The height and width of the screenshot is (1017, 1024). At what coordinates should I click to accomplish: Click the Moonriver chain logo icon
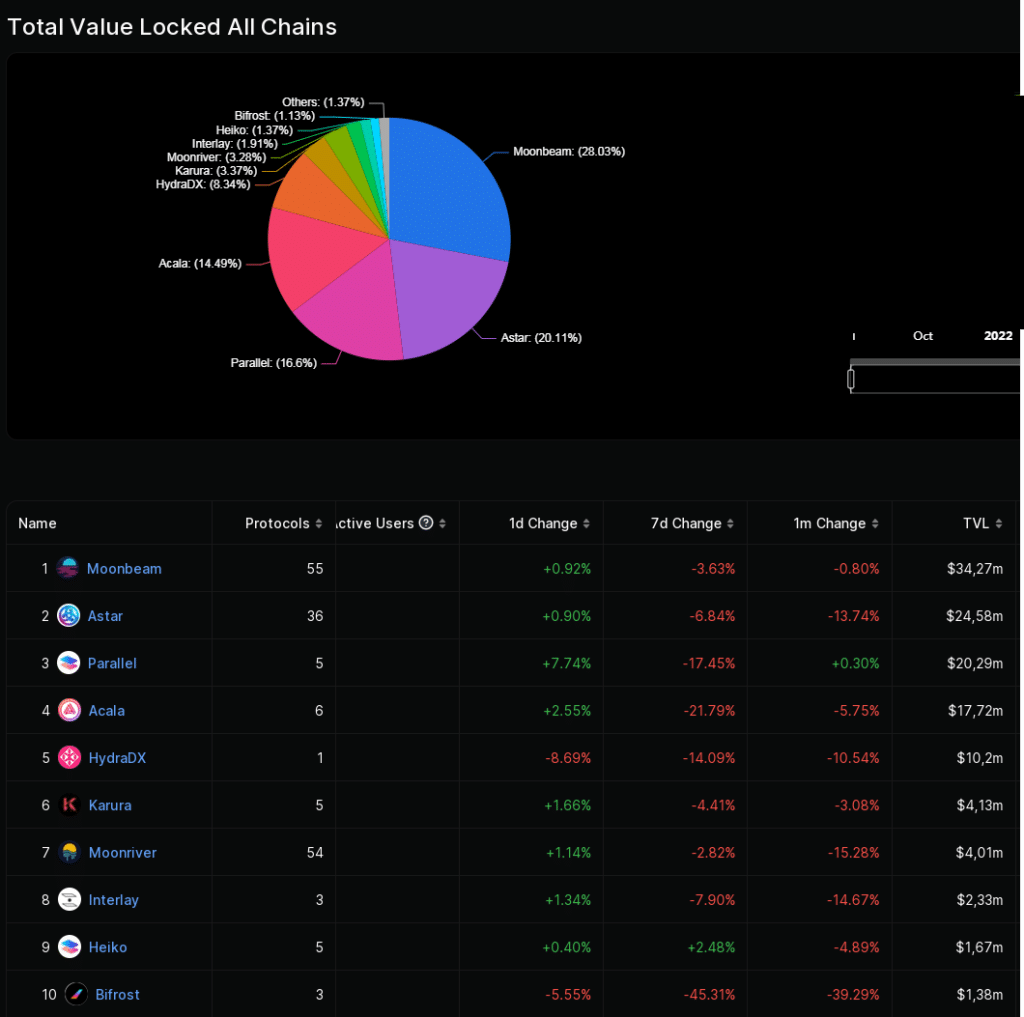tap(69, 852)
